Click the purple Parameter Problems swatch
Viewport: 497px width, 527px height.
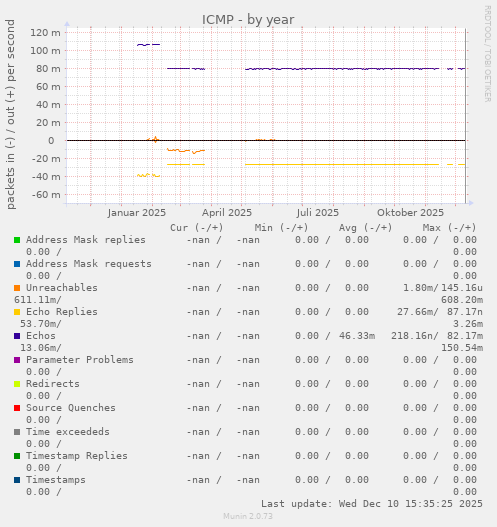(17, 360)
